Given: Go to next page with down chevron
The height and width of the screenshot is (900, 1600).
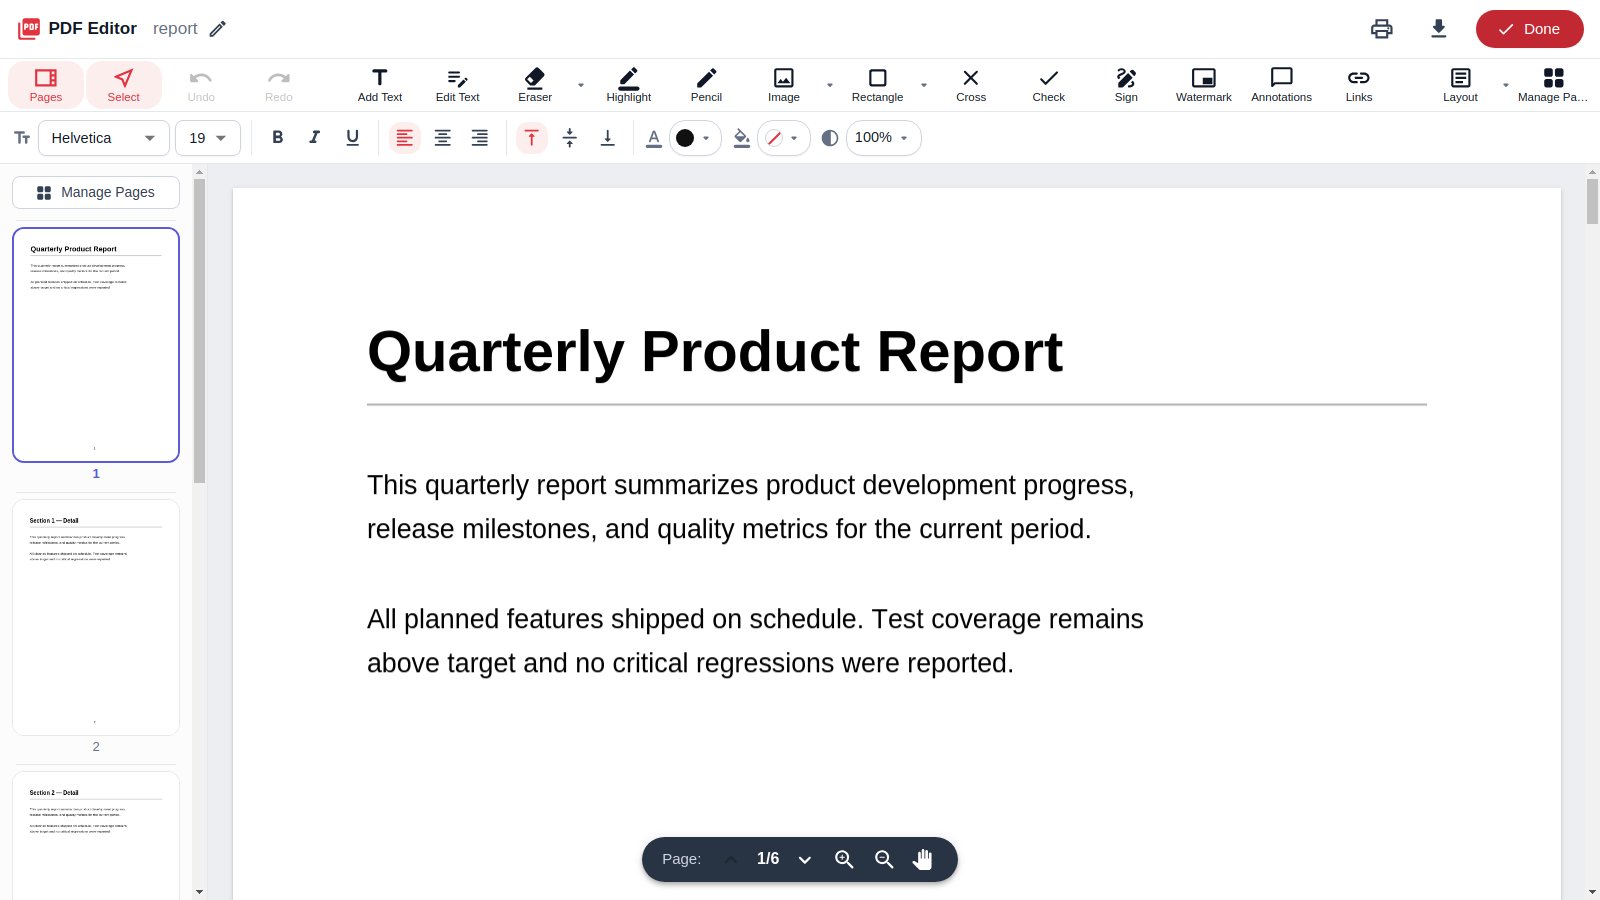Looking at the screenshot, I should (x=804, y=859).
